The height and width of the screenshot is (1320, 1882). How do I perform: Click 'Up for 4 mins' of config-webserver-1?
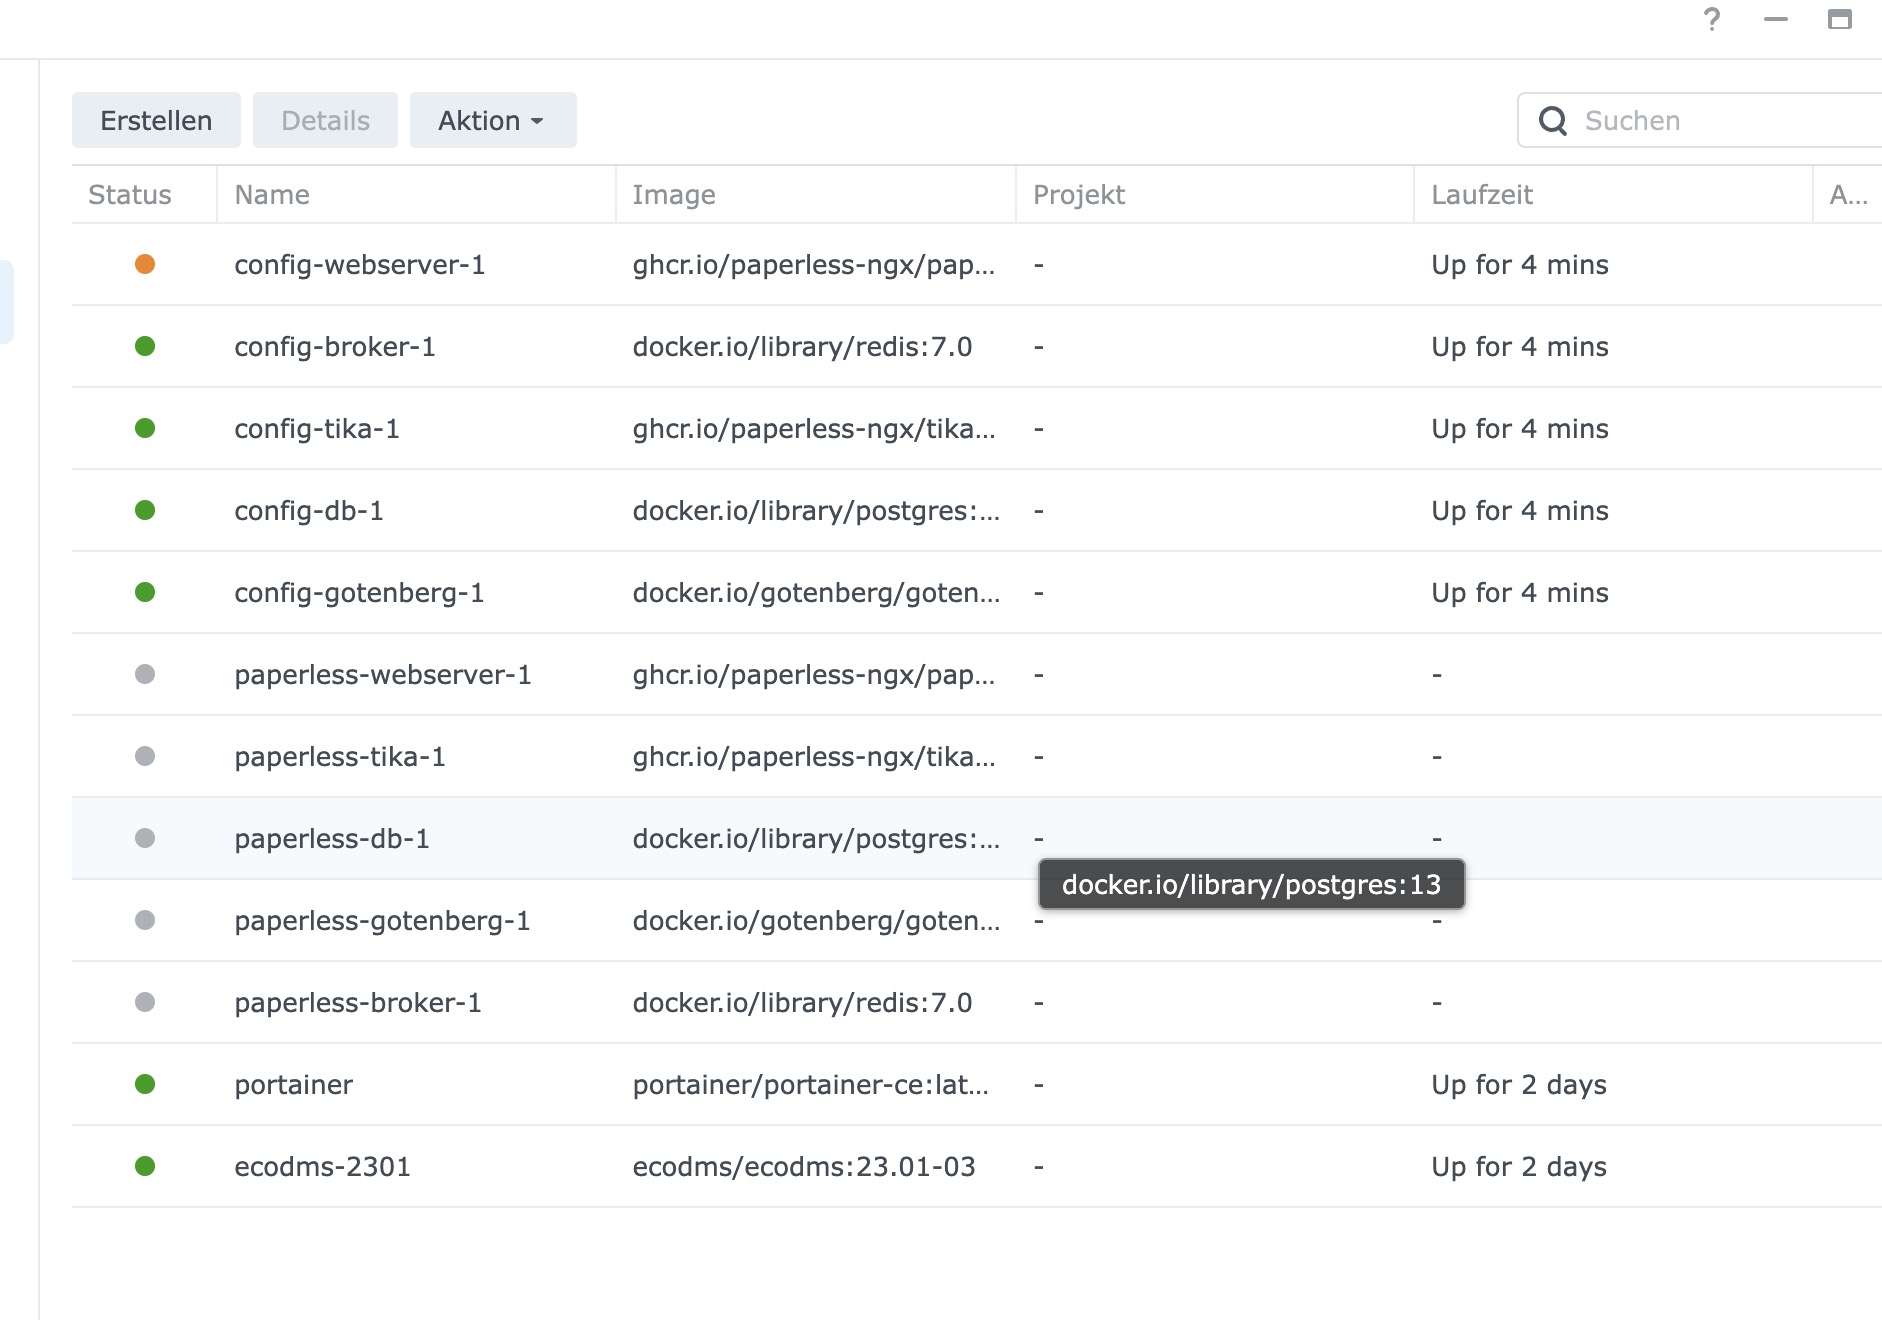tap(1520, 265)
